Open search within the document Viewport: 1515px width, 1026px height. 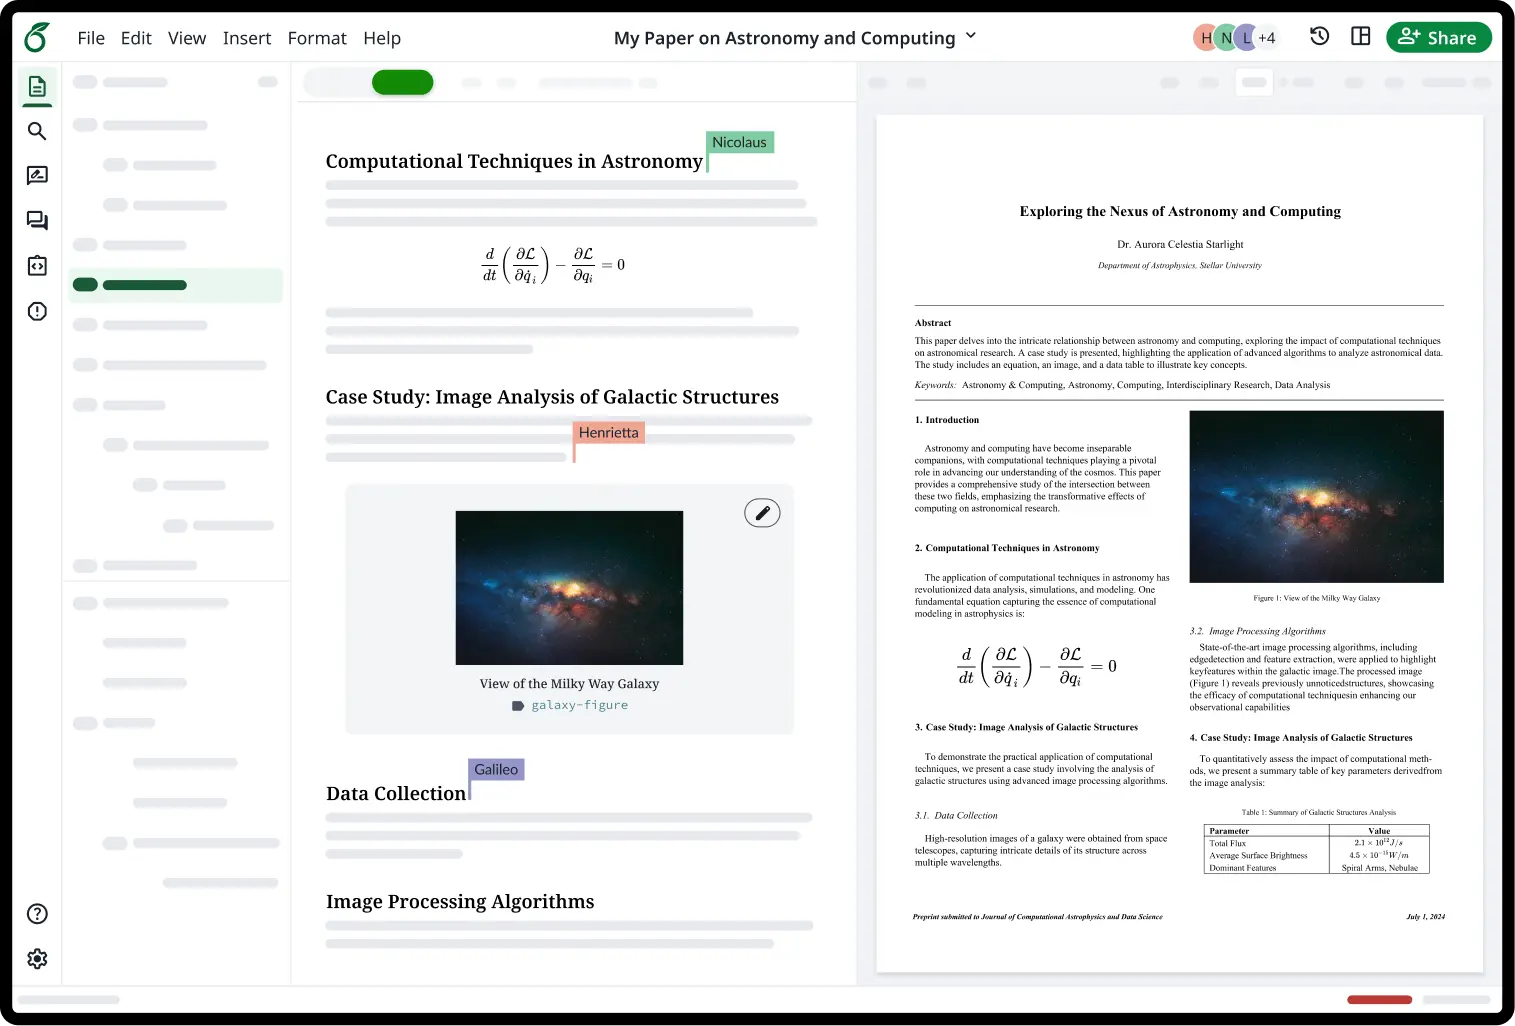click(x=37, y=131)
